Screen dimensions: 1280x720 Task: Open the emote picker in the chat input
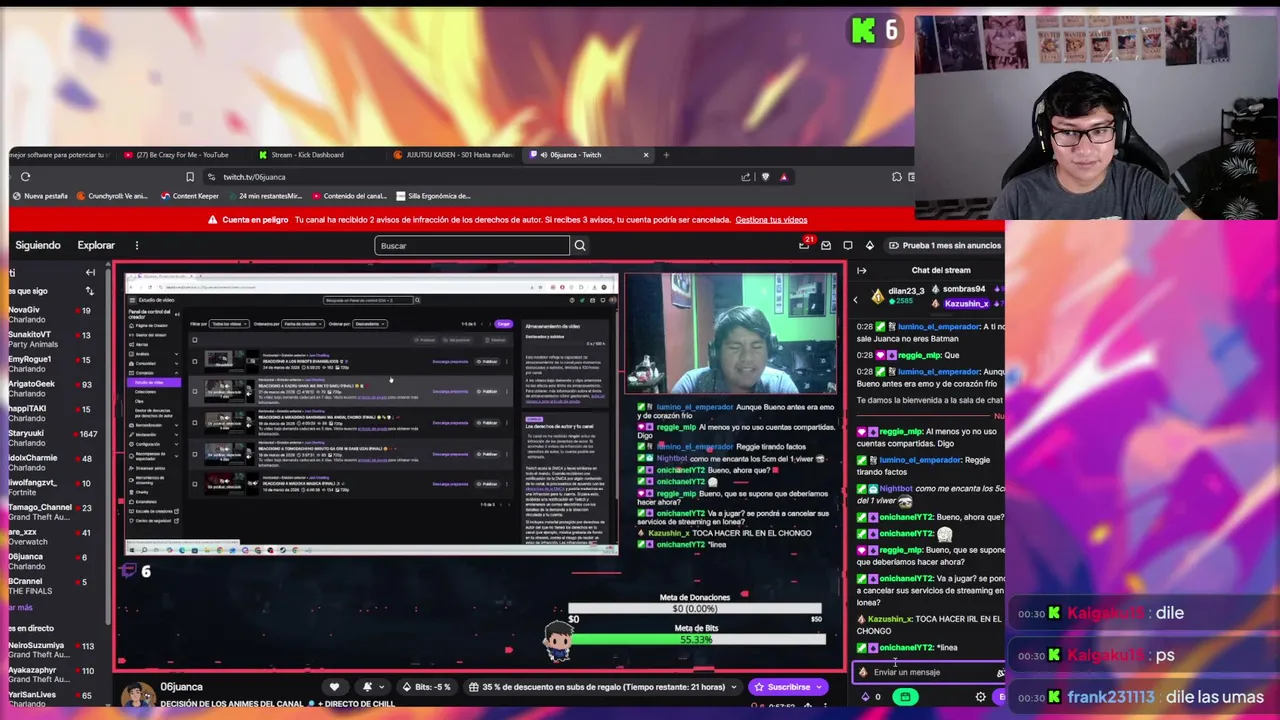[999, 673]
